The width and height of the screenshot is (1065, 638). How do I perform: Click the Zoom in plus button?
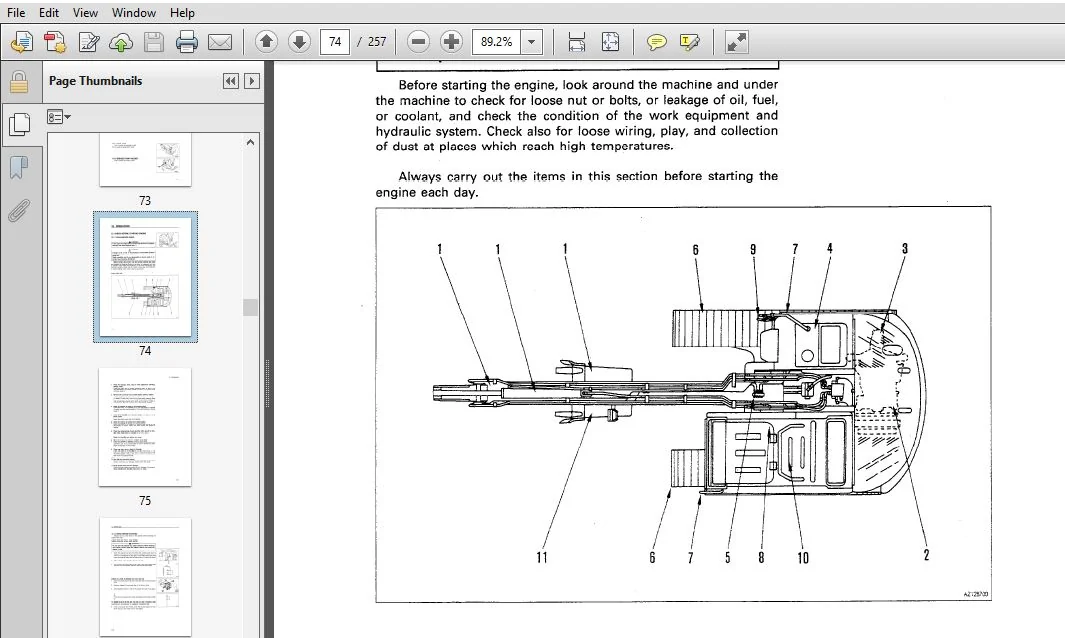click(x=451, y=42)
